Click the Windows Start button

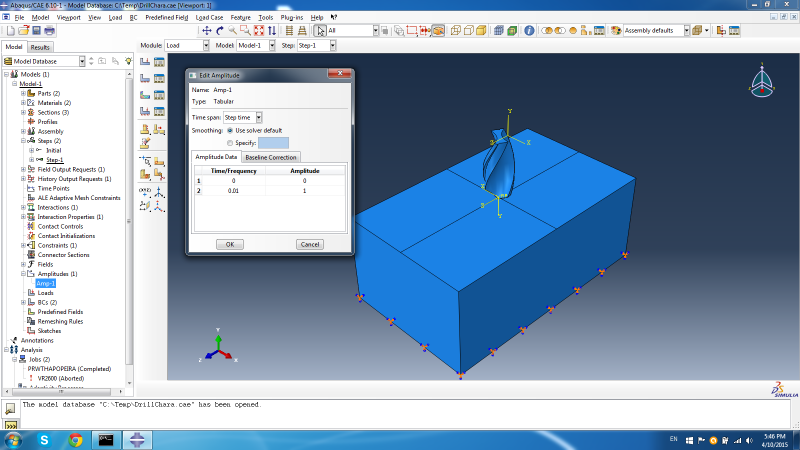[x=14, y=440]
